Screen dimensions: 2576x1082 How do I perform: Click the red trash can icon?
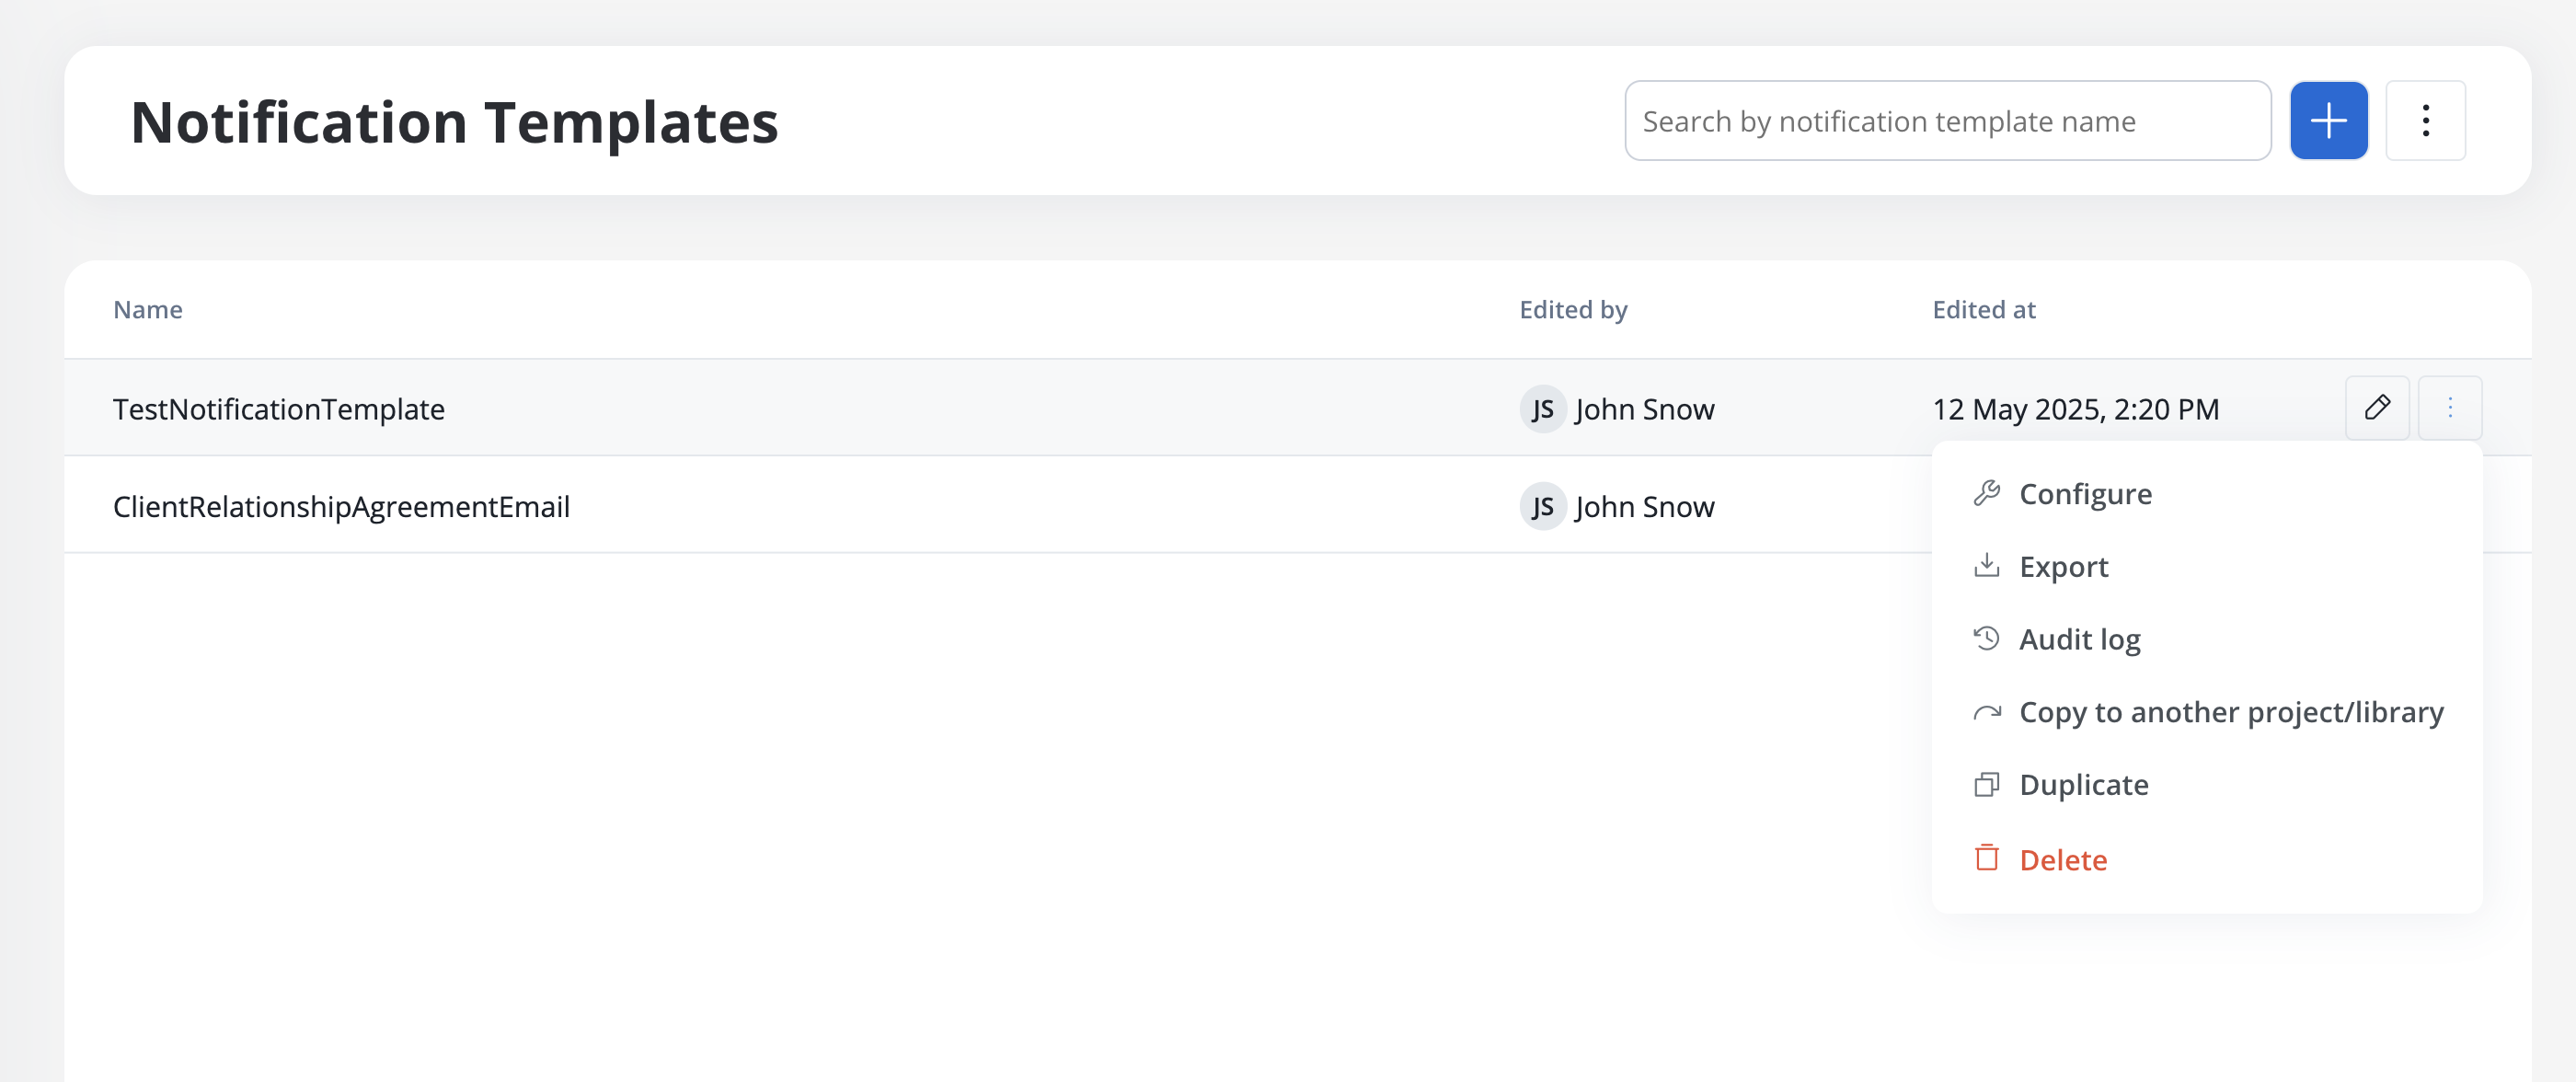click(1986, 858)
